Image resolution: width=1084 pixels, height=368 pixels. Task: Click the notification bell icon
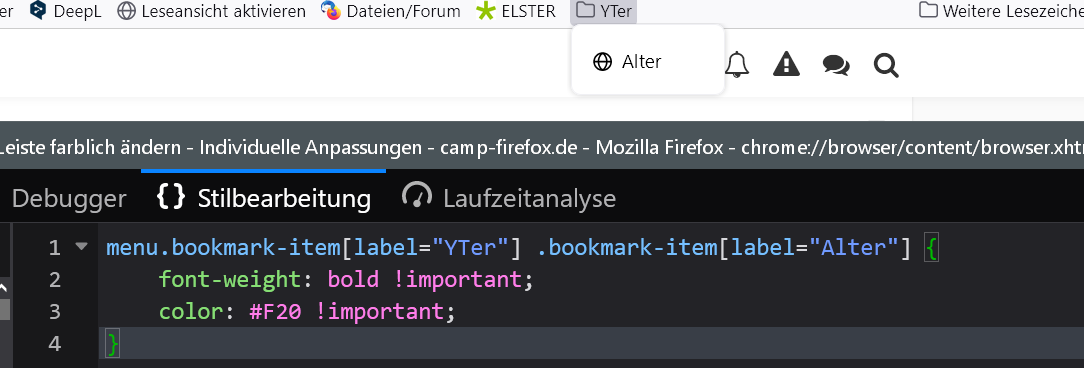pyautogui.click(x=737, y=64)
